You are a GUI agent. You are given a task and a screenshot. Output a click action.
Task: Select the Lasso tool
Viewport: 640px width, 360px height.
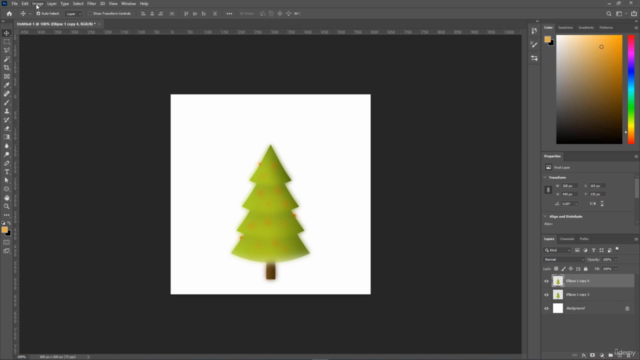click(x=7, y=50)
